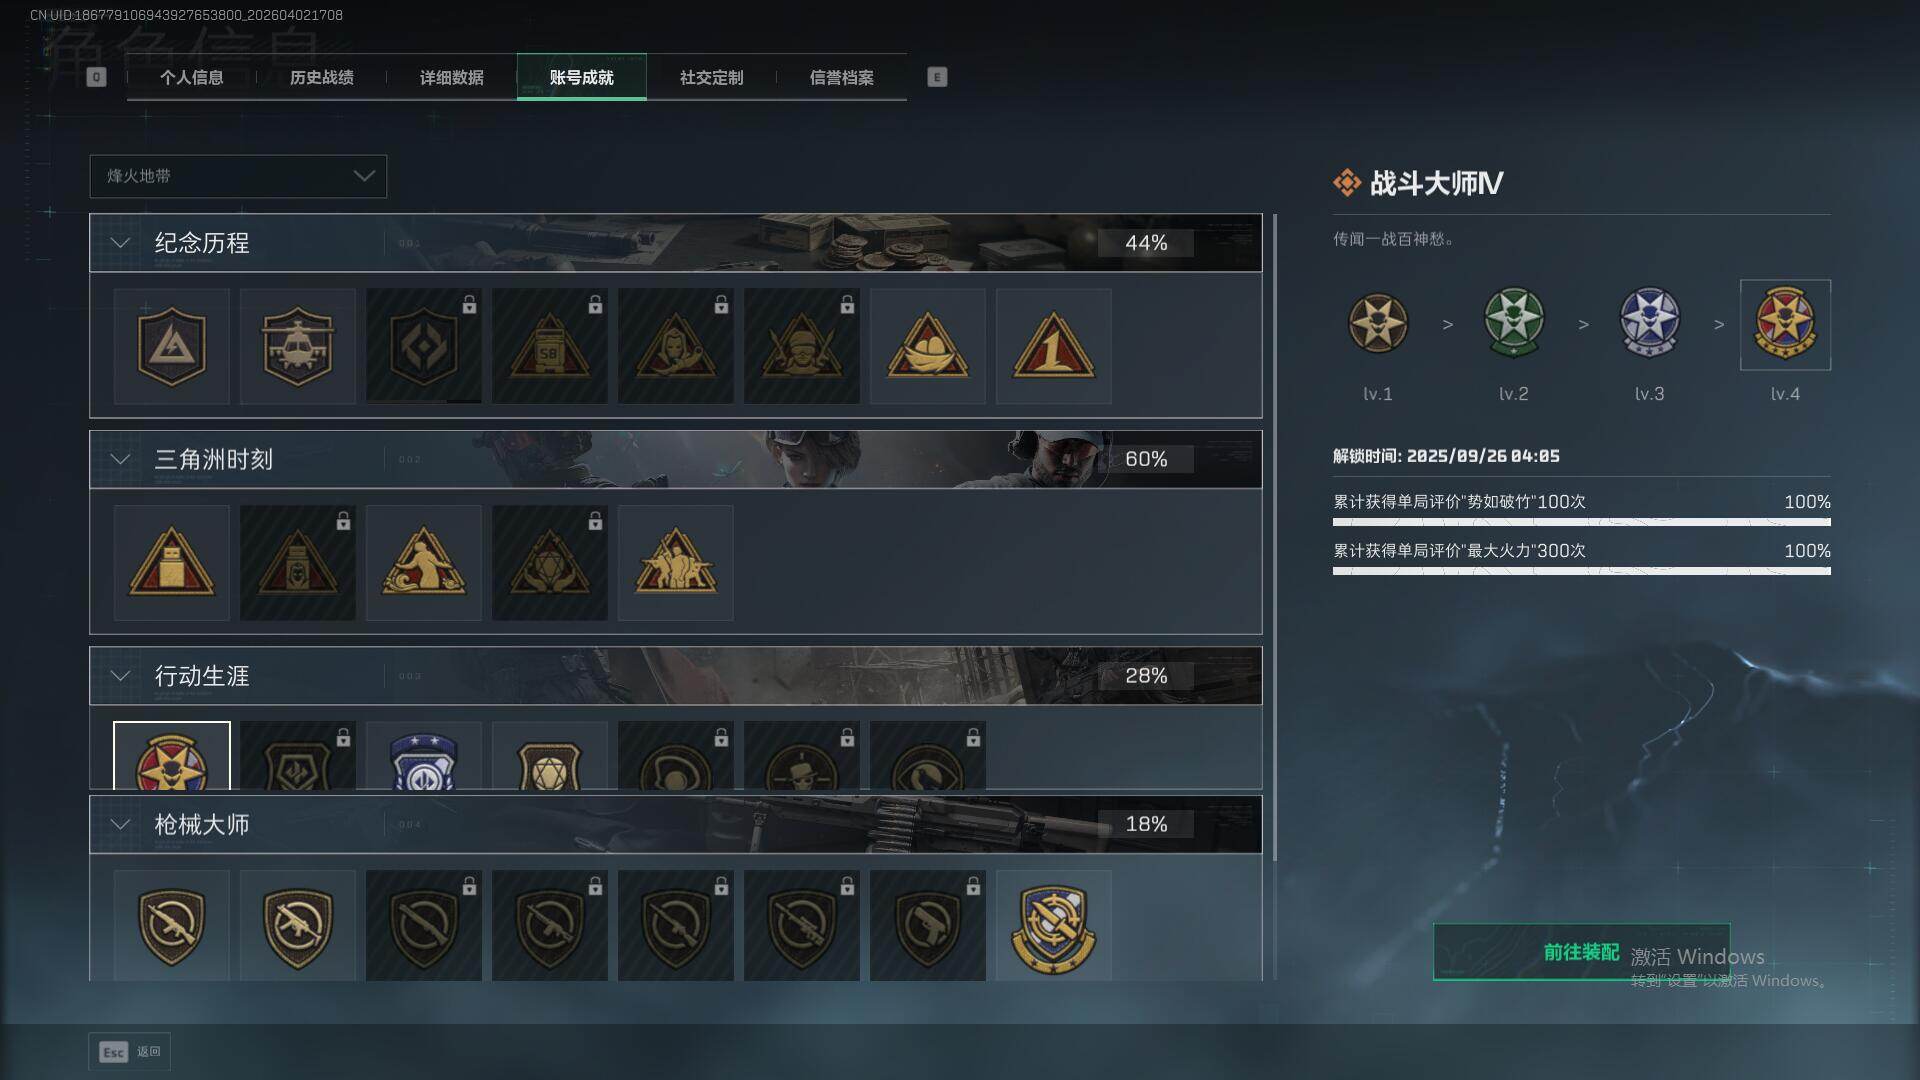The width and height of the screenshot is (1920, 1080).
Task: Switch to the 历史战绩 tab
Action: (x=321, y=77)
